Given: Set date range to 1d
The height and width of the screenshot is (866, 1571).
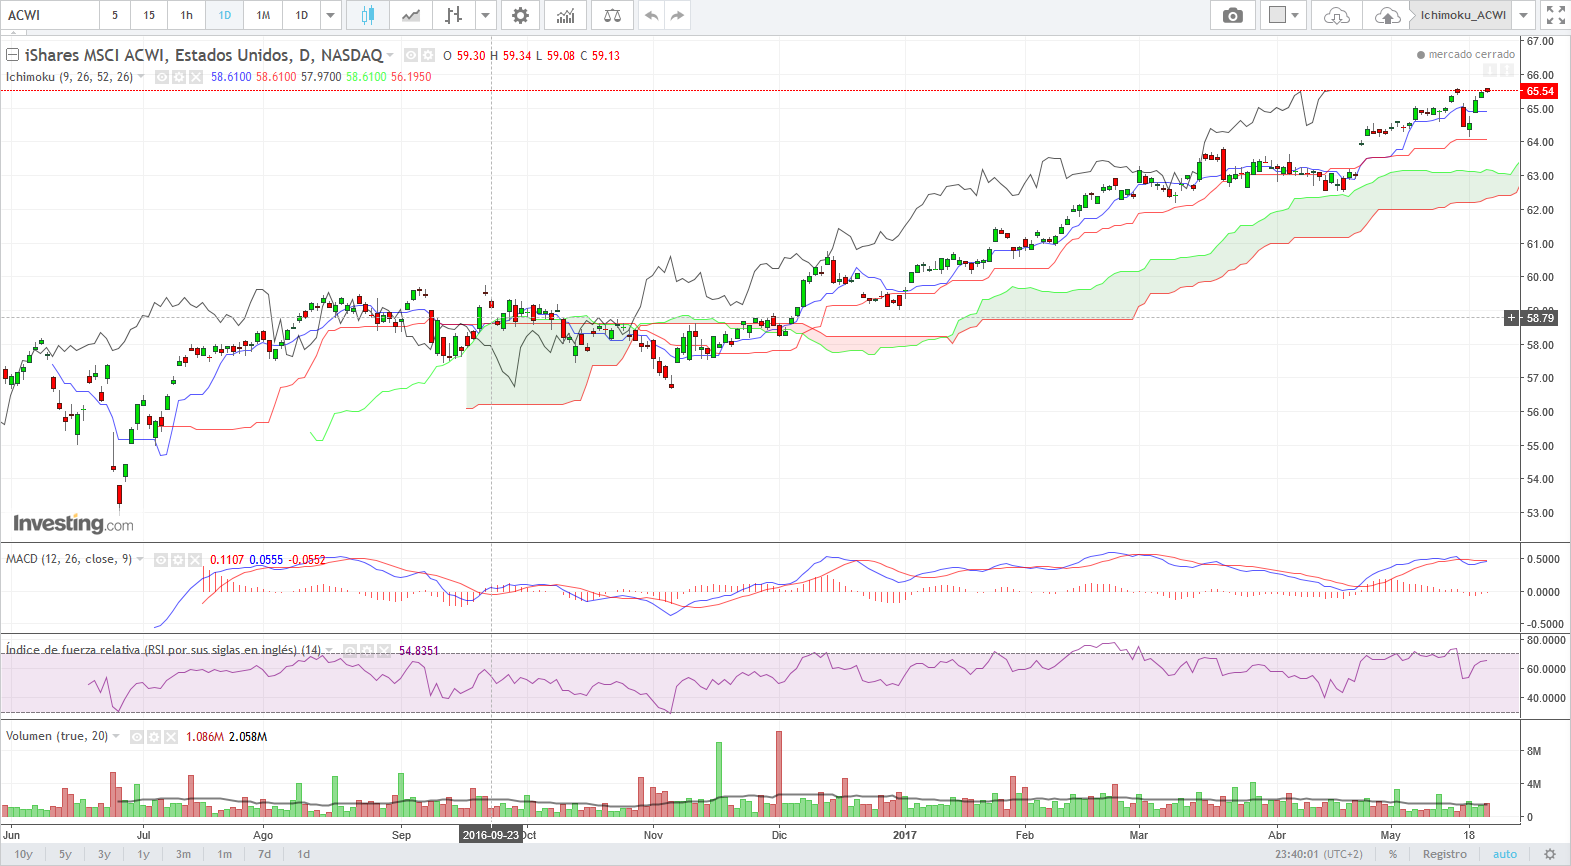Looking at the screenshot, I should (x=304, y=854).
